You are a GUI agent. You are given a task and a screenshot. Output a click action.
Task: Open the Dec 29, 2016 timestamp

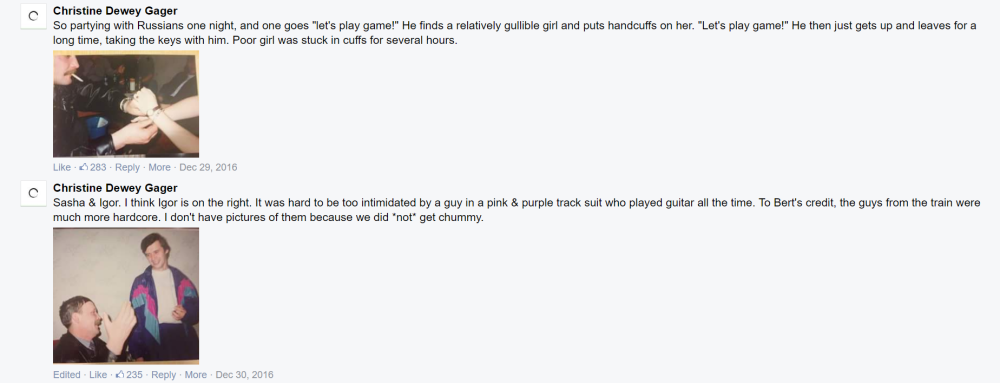pyautogui.click(x=208, y=167)
